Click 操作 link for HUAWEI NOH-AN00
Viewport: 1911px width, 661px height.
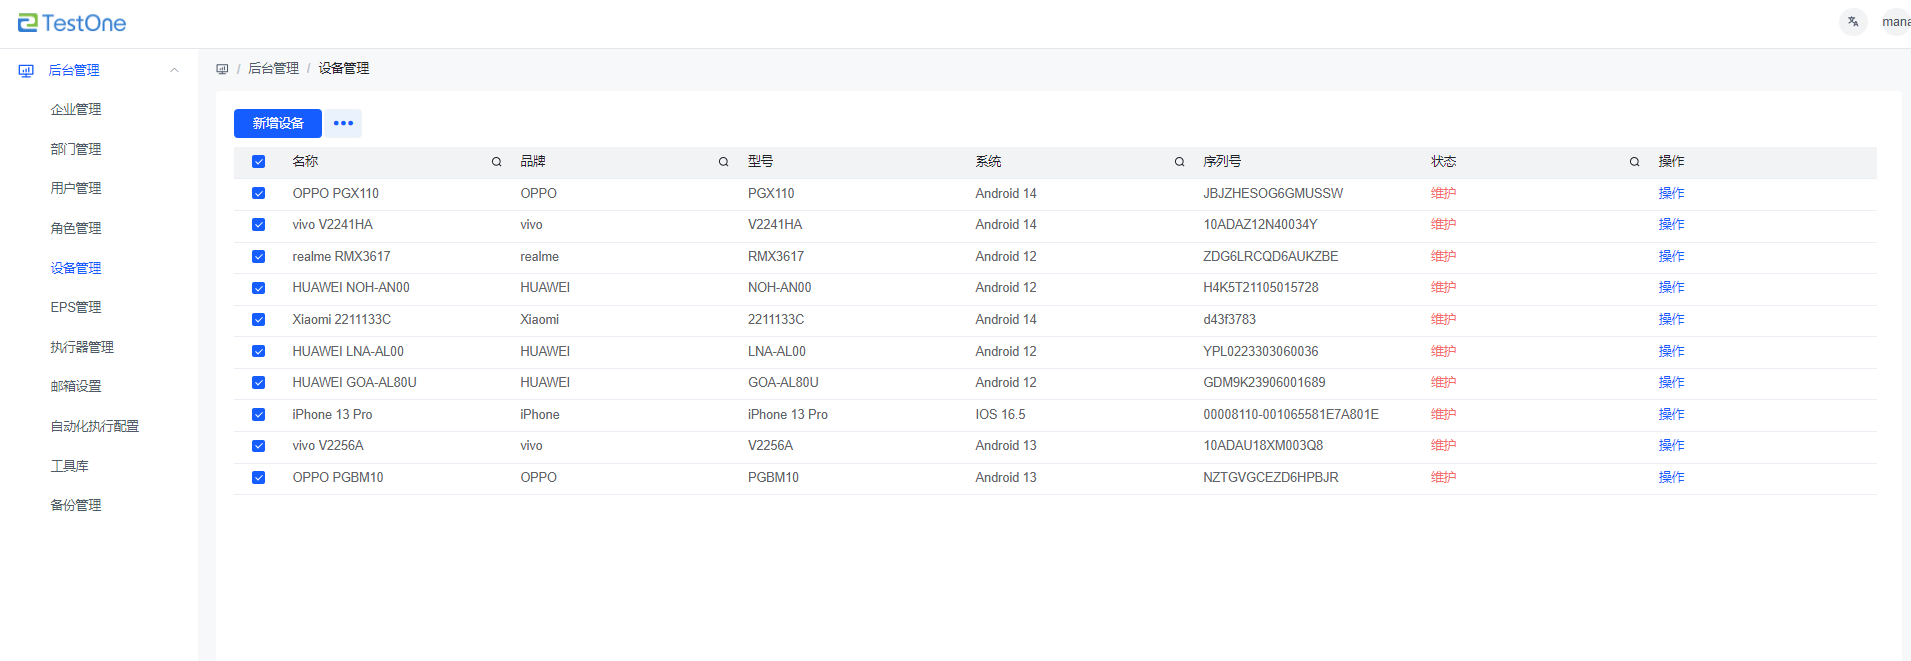click(1671, 287)
